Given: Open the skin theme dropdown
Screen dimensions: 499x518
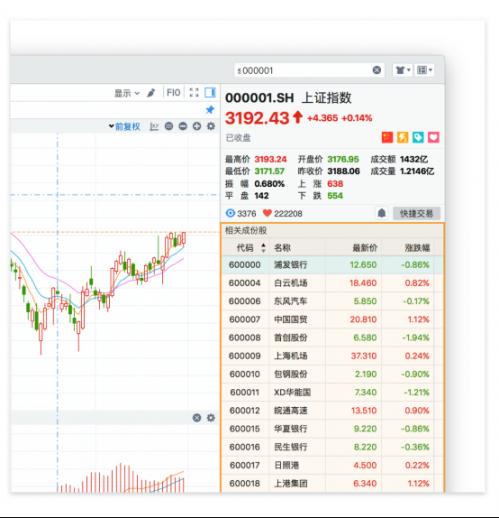Looking at the screenshot, I should pos(402,70).
